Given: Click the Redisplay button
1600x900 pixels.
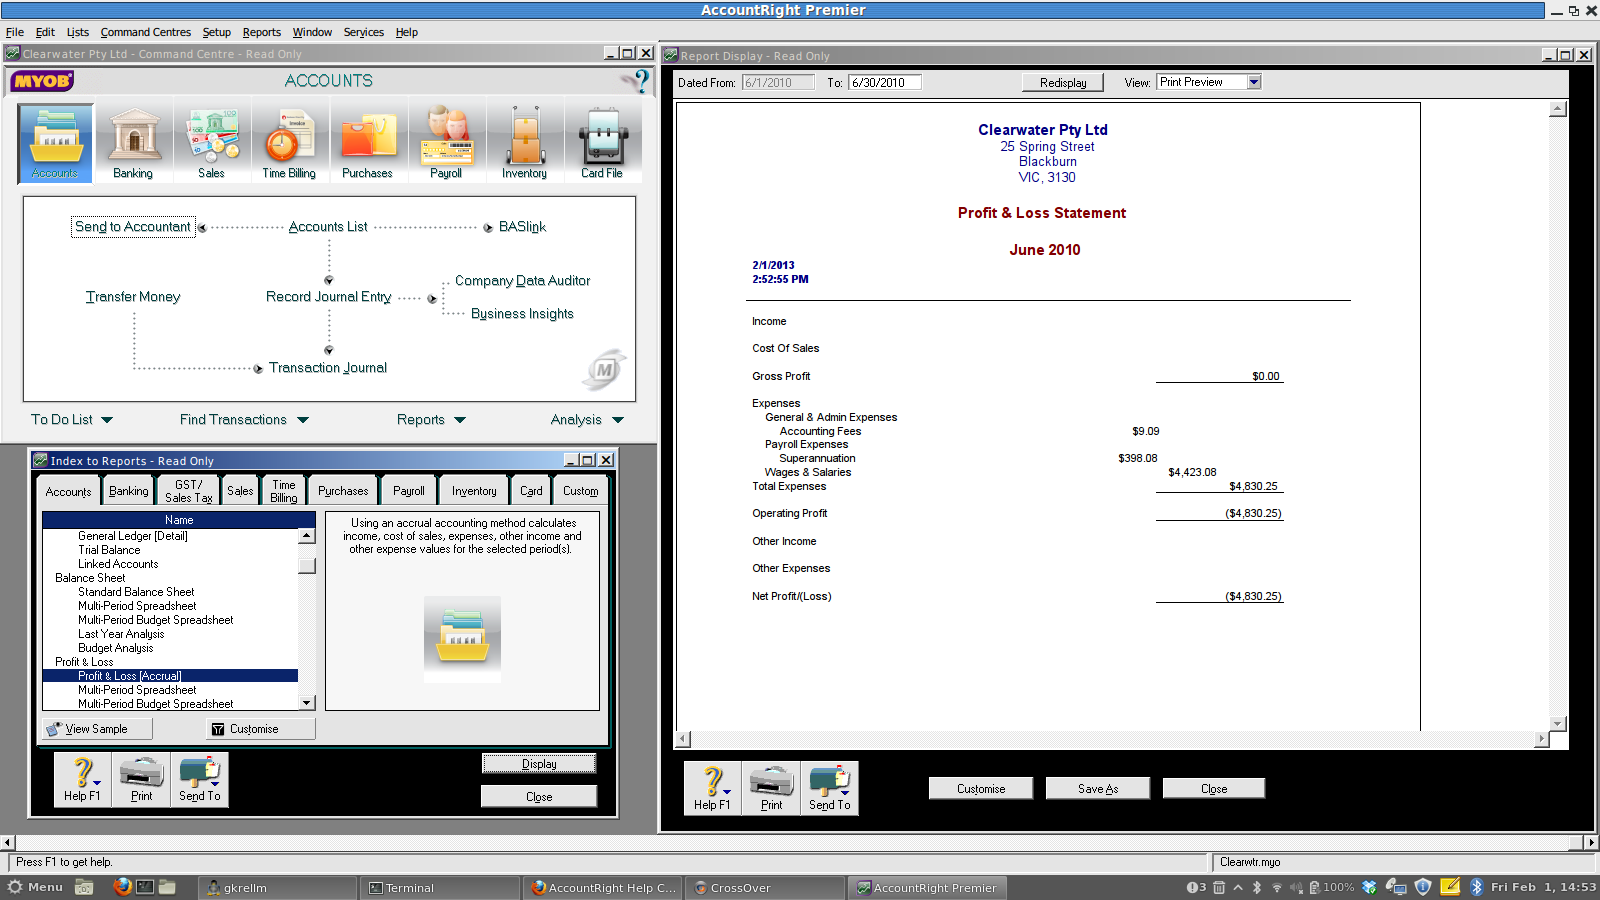Looking at the screenshot, I should [x=1063, y=83].
